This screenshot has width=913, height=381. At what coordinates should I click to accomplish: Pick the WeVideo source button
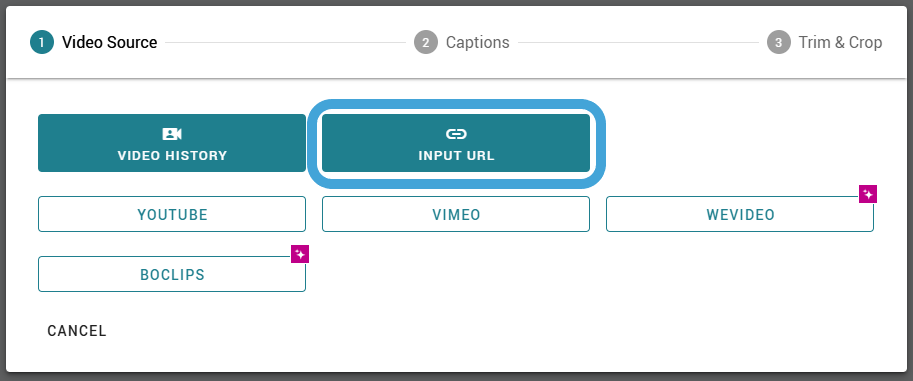pos(740,214)
